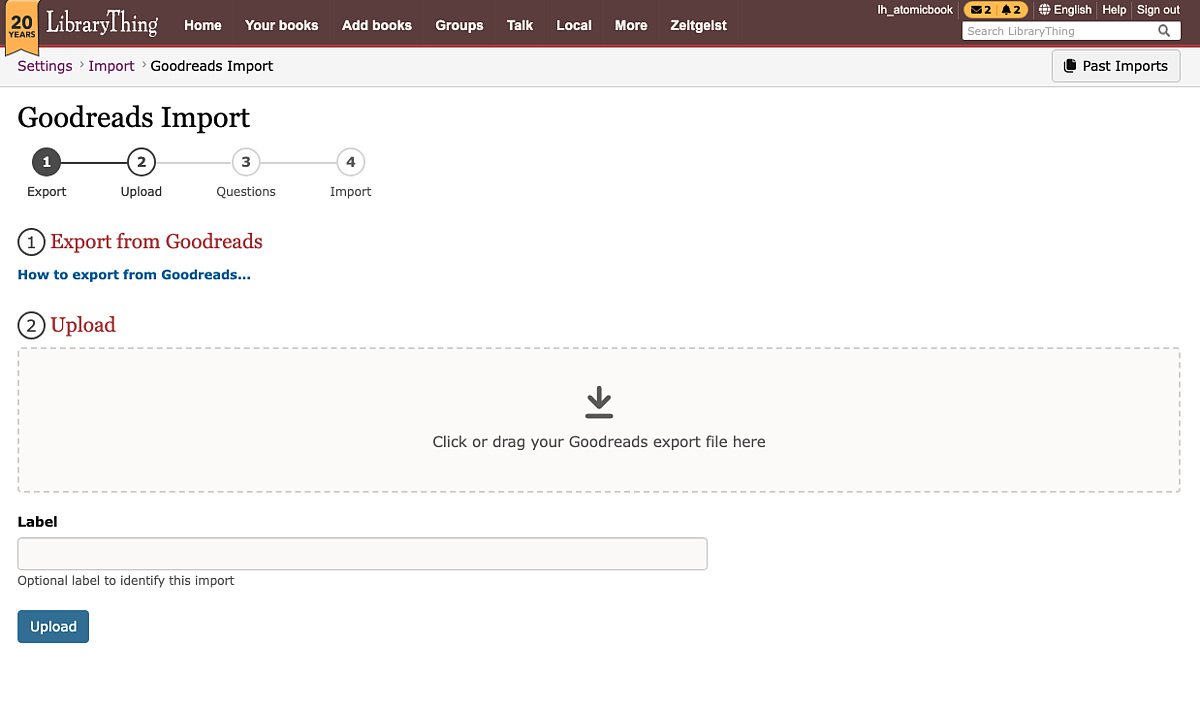This screenshot has height=710, width=1200.
Task: Click the Upload button
Action: point(53,626)
